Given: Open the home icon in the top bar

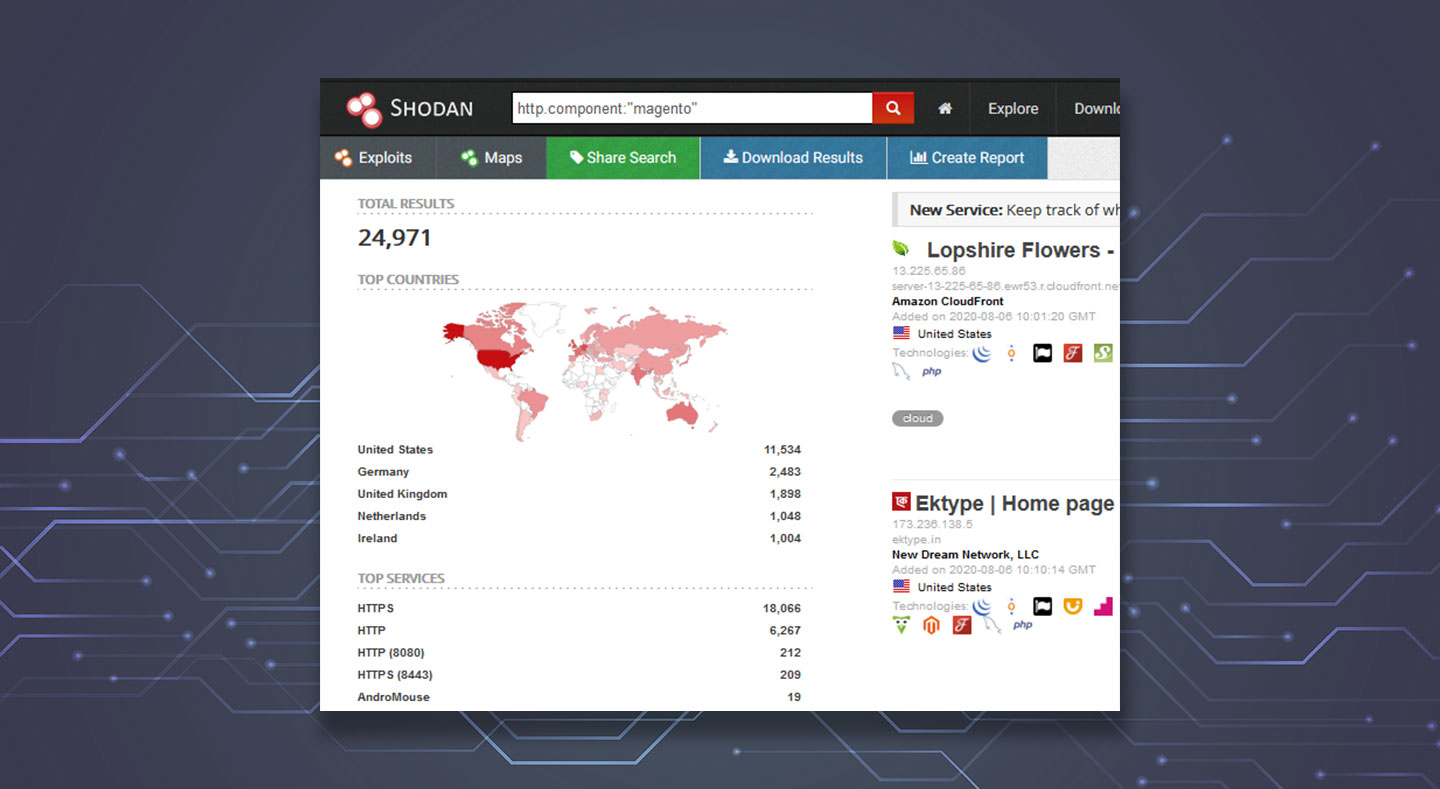Looking at the screenshot, I should pyautogui.click(x=945, y=108).
